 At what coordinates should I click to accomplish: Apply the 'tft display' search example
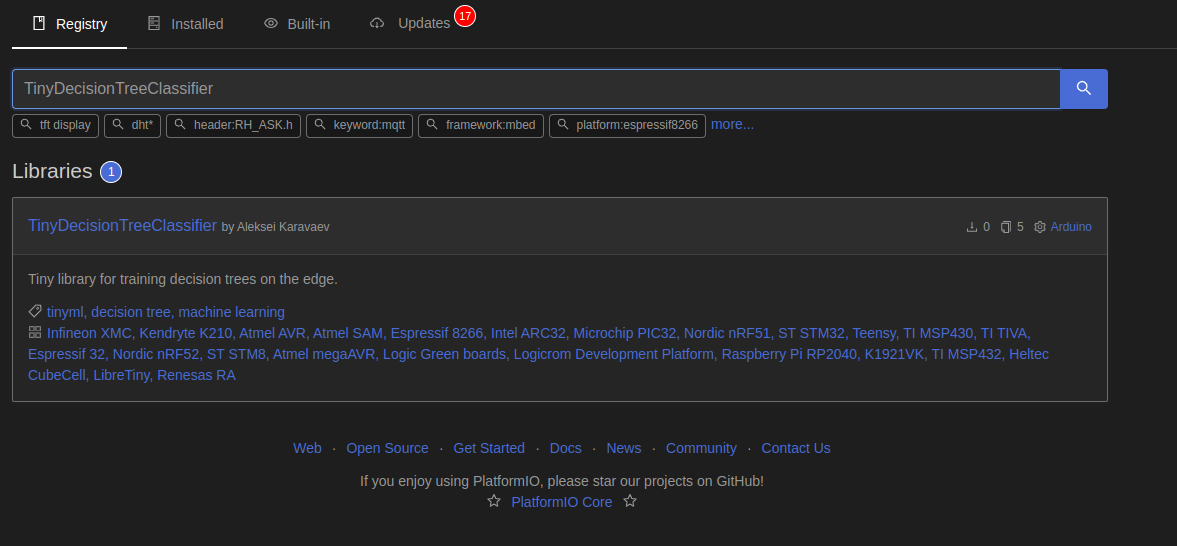[56, 125]
